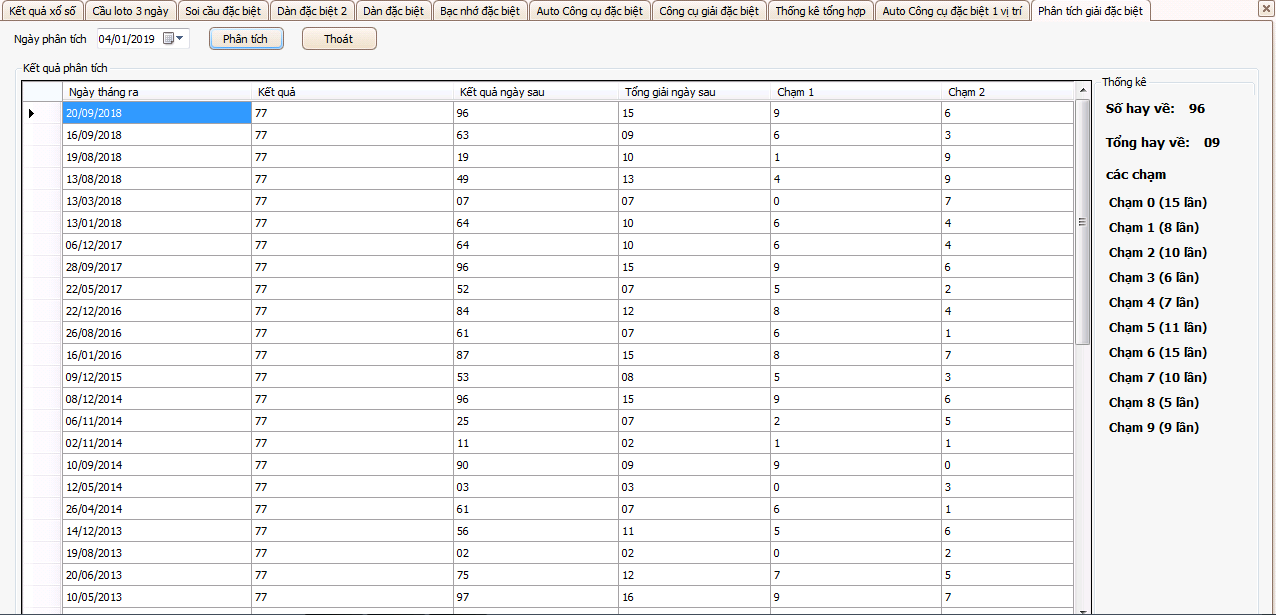Viewport: 1276px width, 615px height.
Task: Click the Tổng giải ngày sau column header
Action: (694, 92)
